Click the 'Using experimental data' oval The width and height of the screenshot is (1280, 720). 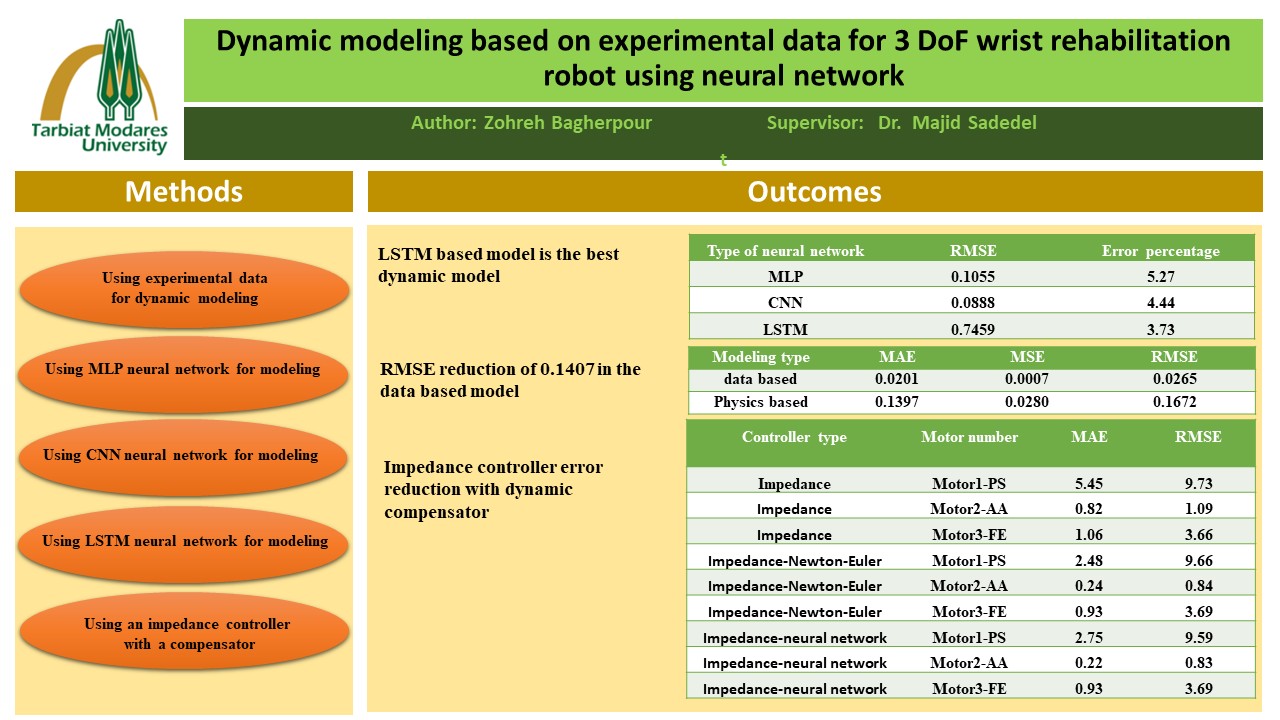184,288
